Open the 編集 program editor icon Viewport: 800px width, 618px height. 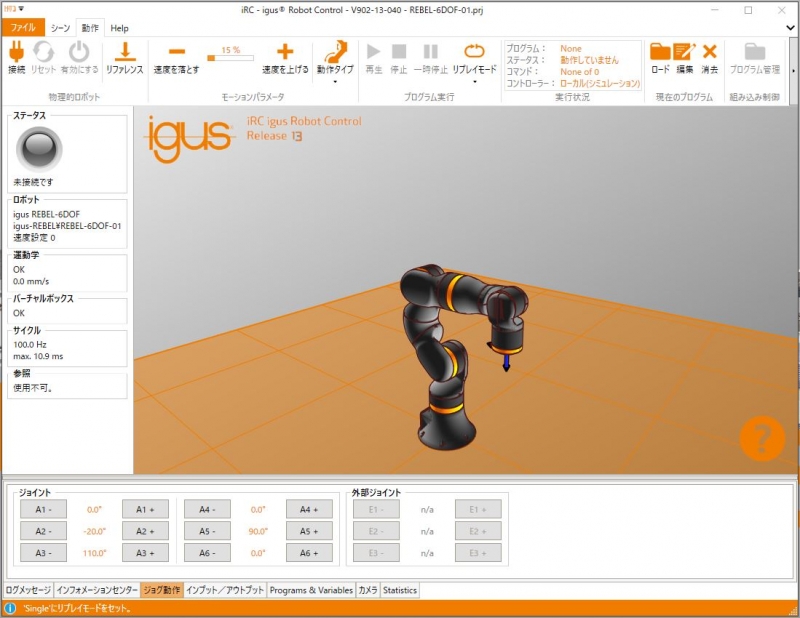[684, 52]
